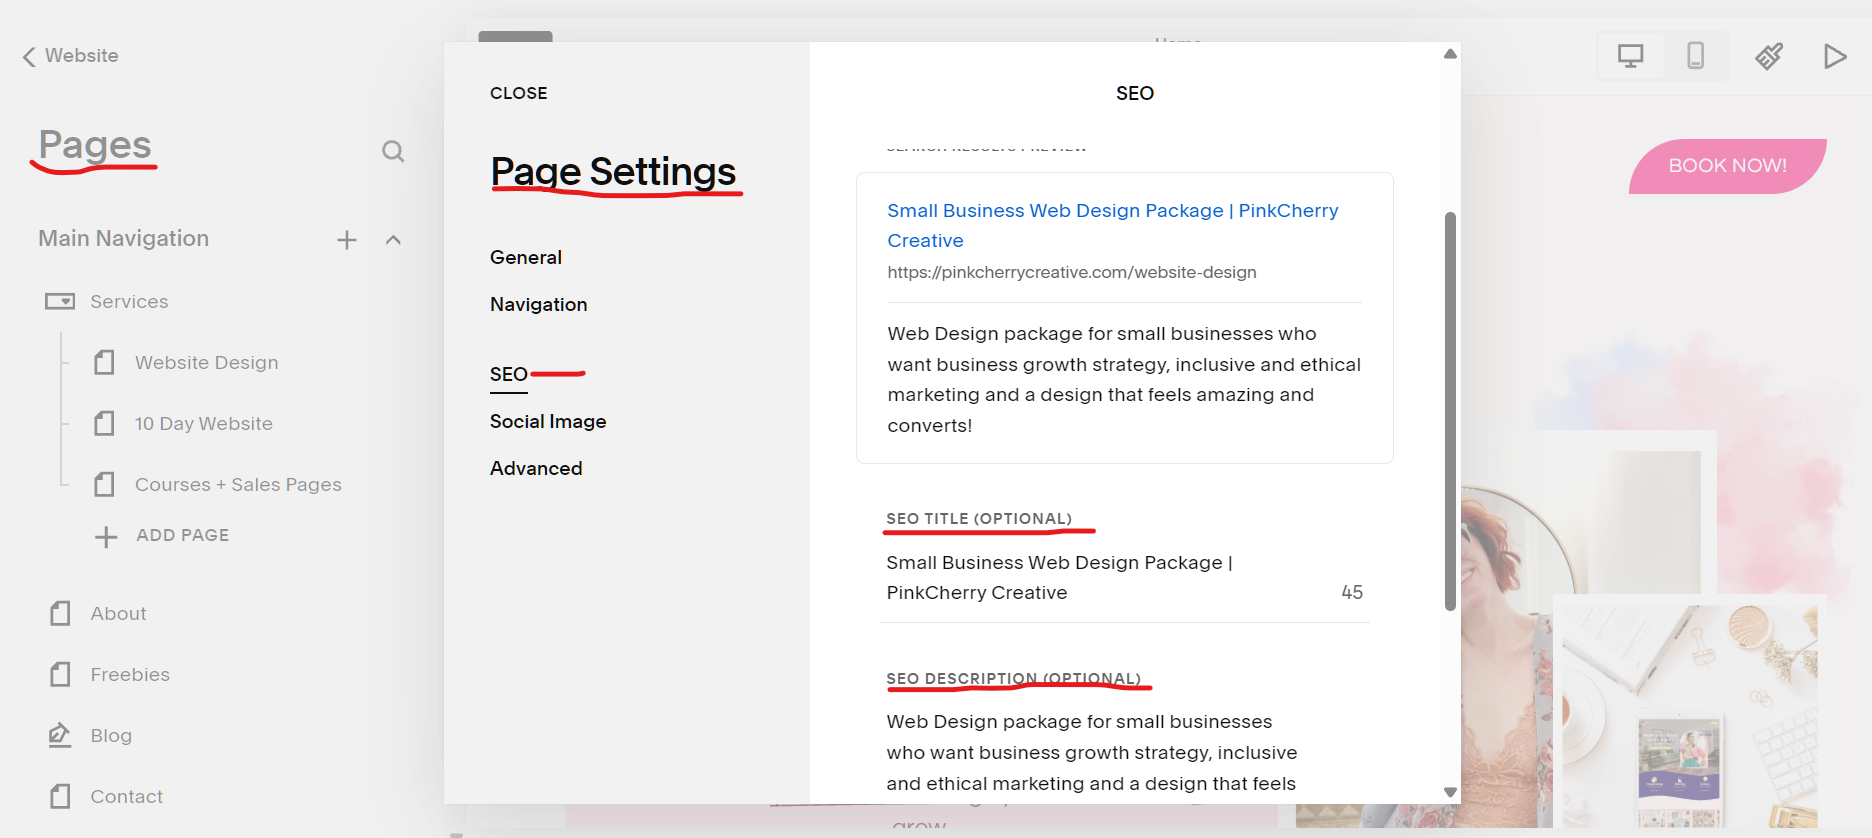Select 10 Day Website page label
1872x838 pixels.
tap(203, 423)
